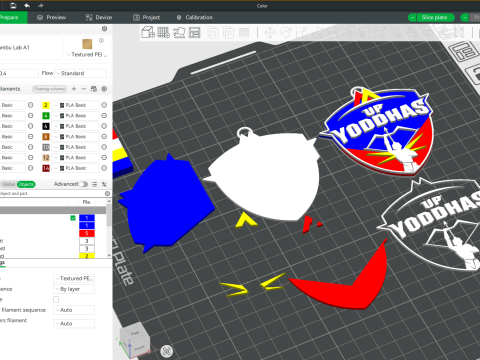The height and width of the screenshot is (360, 480).
Task: Click brown filament 8 color swatch
Action: (x=46, y=137)
